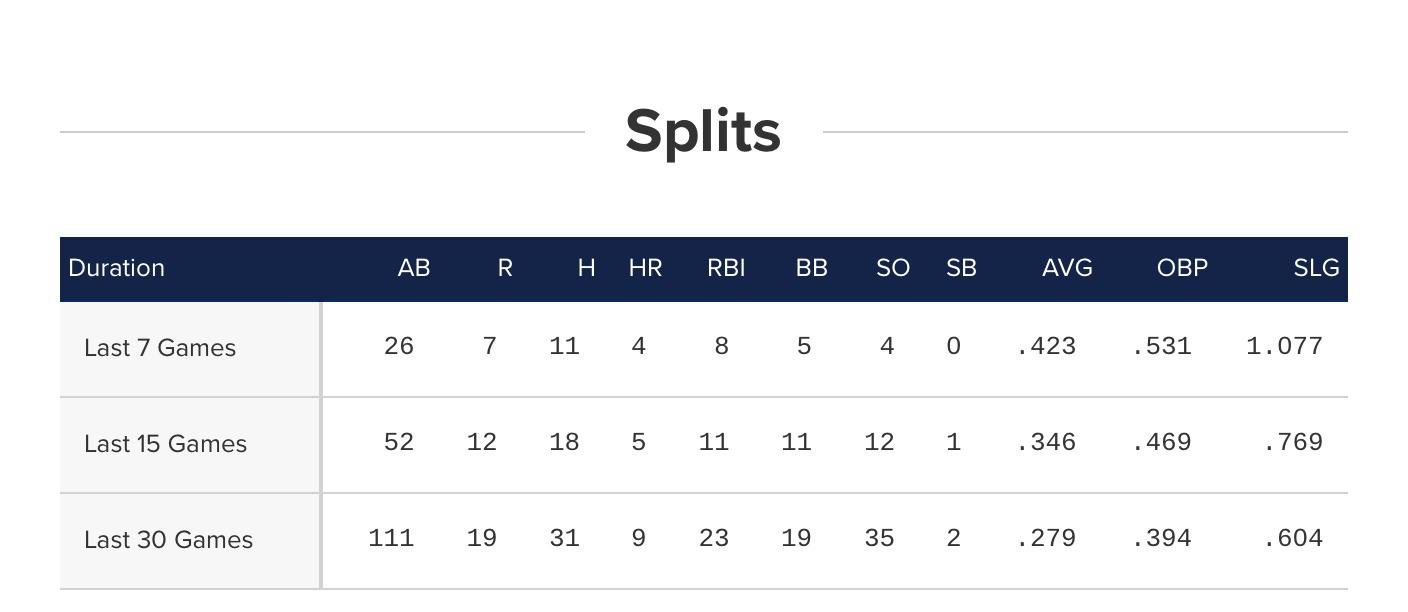Viewport: 1408px width, 612px height.
Task: Click the Duration column header
Action: [116, 268]
